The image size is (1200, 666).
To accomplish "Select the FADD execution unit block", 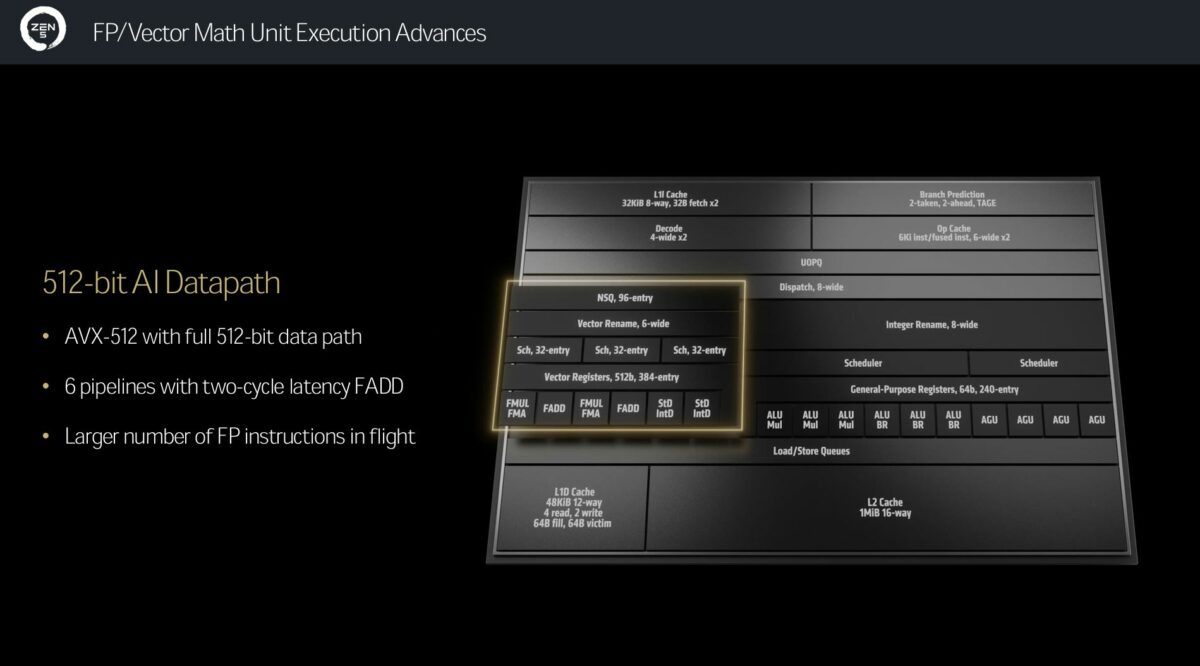I will 552,407.
